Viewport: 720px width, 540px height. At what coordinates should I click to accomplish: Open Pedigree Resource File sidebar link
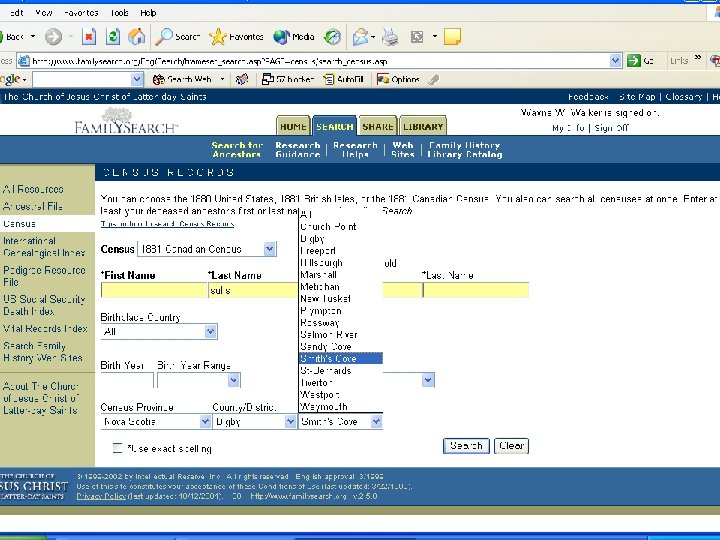pyautogui.click(x=44, y=276)
